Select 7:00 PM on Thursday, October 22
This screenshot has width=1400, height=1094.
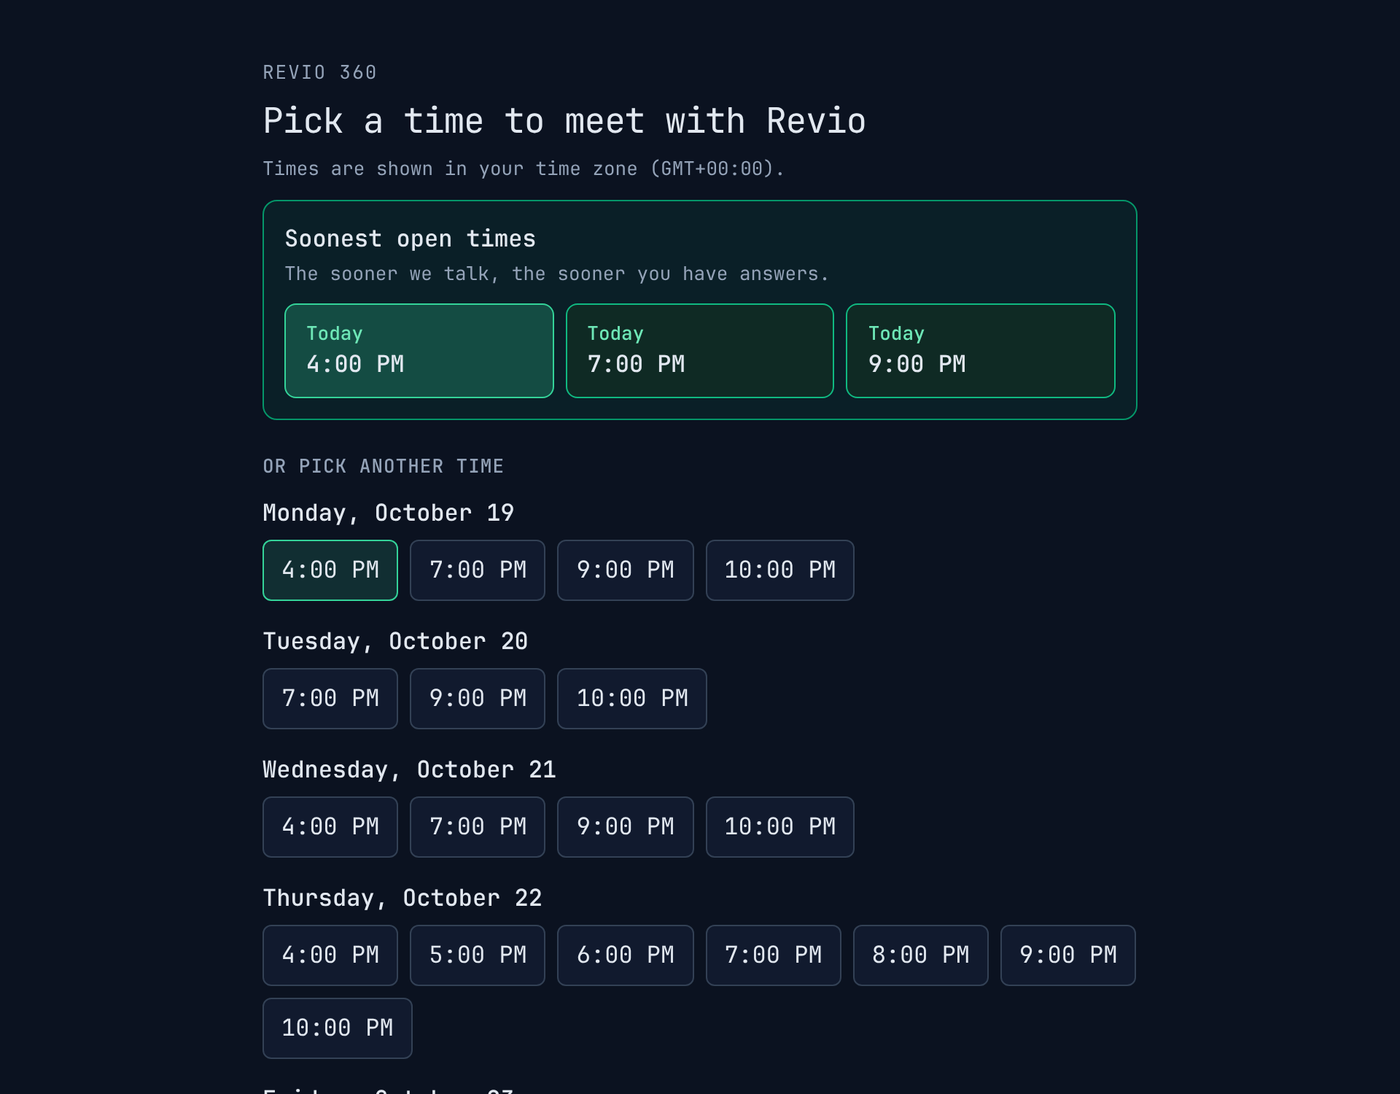[x=773, y=955]
